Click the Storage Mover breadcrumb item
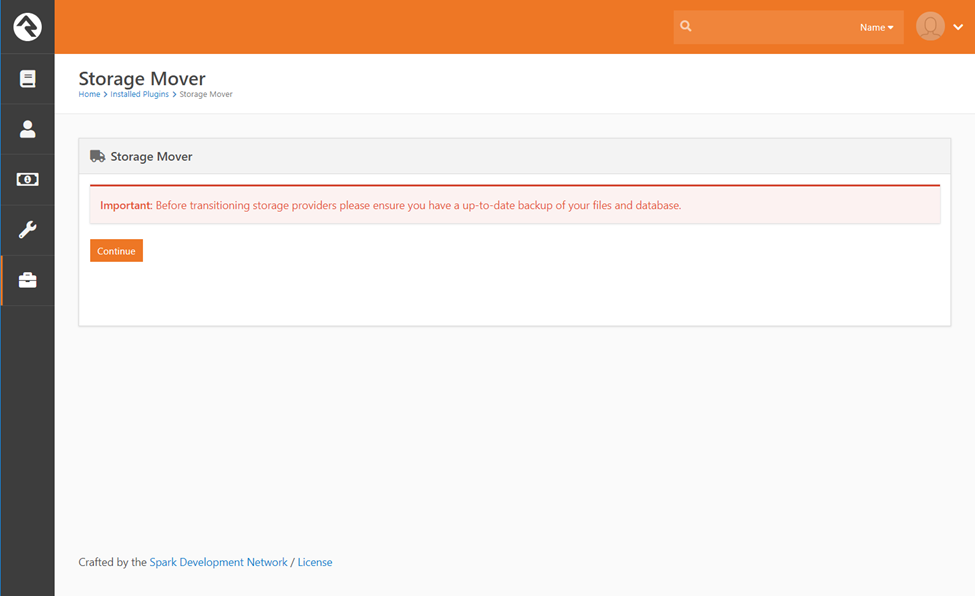975x596 pixels. point(206,95)
